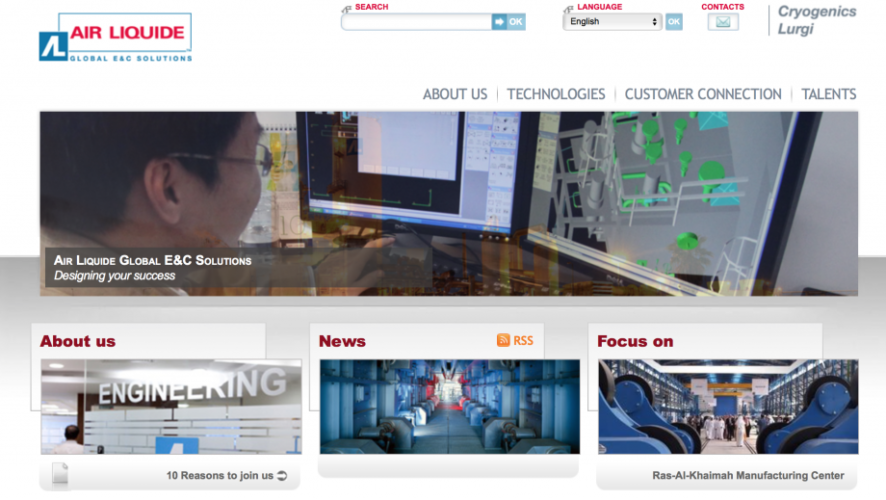The image size is (886, 500).
Task: Click the RSS text link
Action: click(x=523, y=341)
